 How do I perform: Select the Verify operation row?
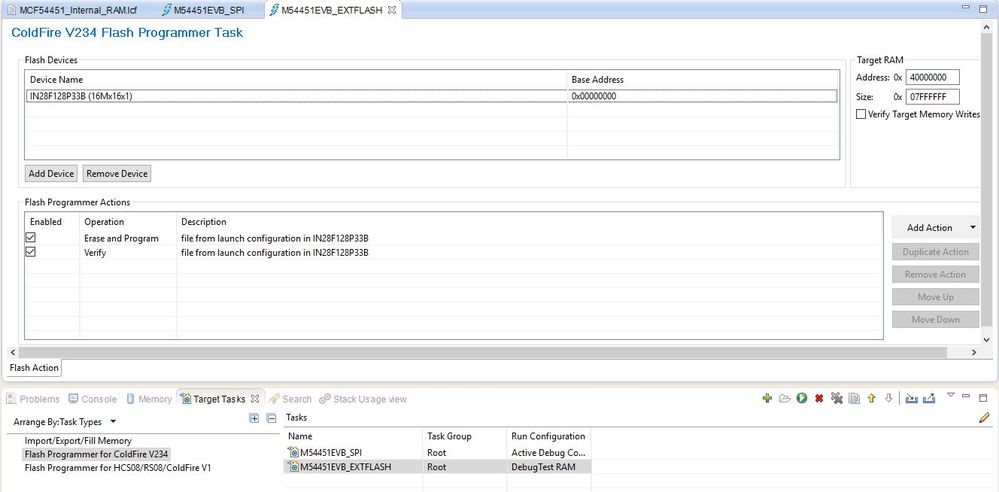click(x=454, y=252)
